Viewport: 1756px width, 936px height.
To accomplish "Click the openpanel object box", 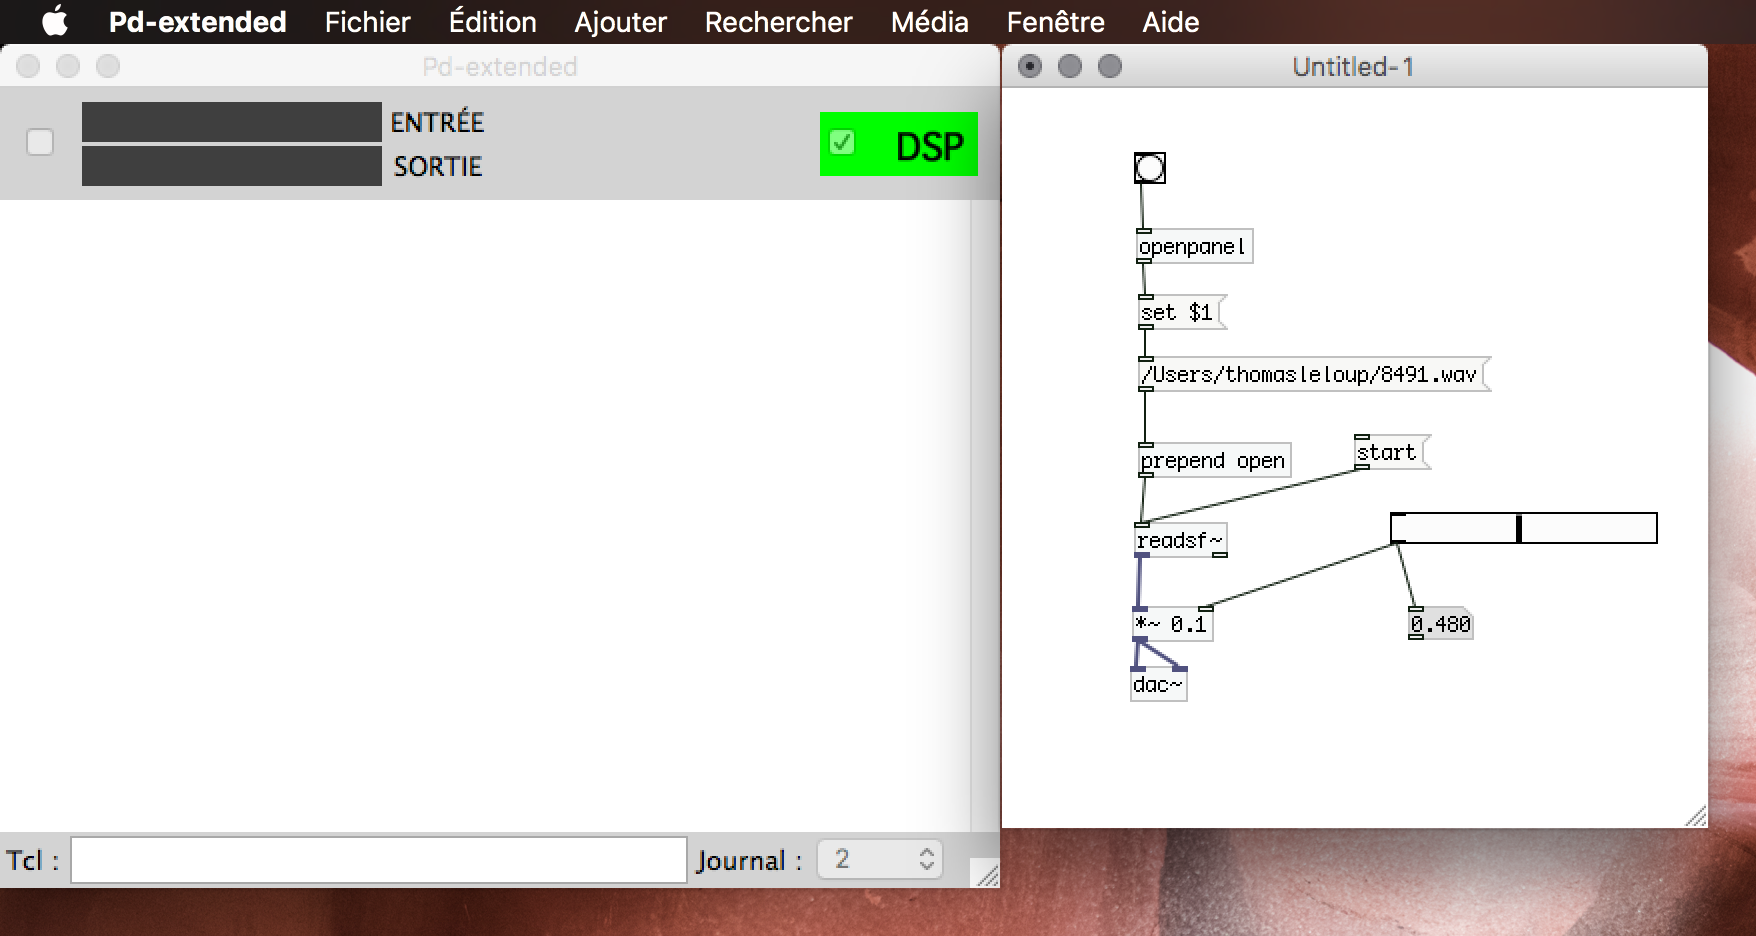I will (1193, 247).
